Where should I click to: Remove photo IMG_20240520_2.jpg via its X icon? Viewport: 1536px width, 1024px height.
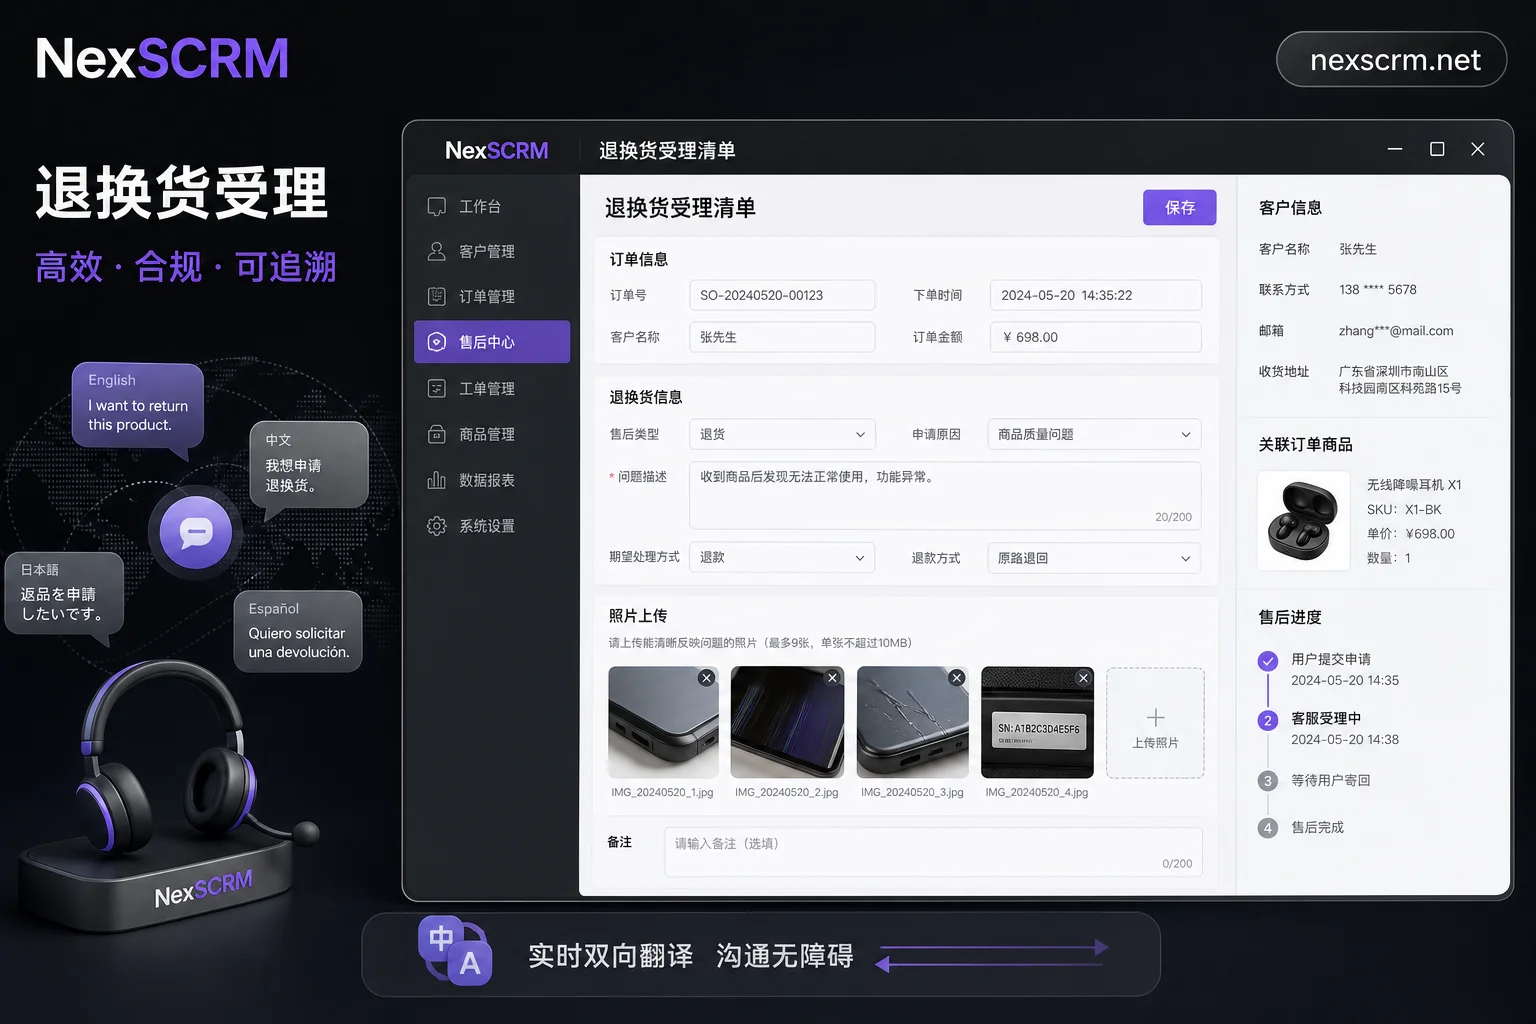[x=832, y=678]
